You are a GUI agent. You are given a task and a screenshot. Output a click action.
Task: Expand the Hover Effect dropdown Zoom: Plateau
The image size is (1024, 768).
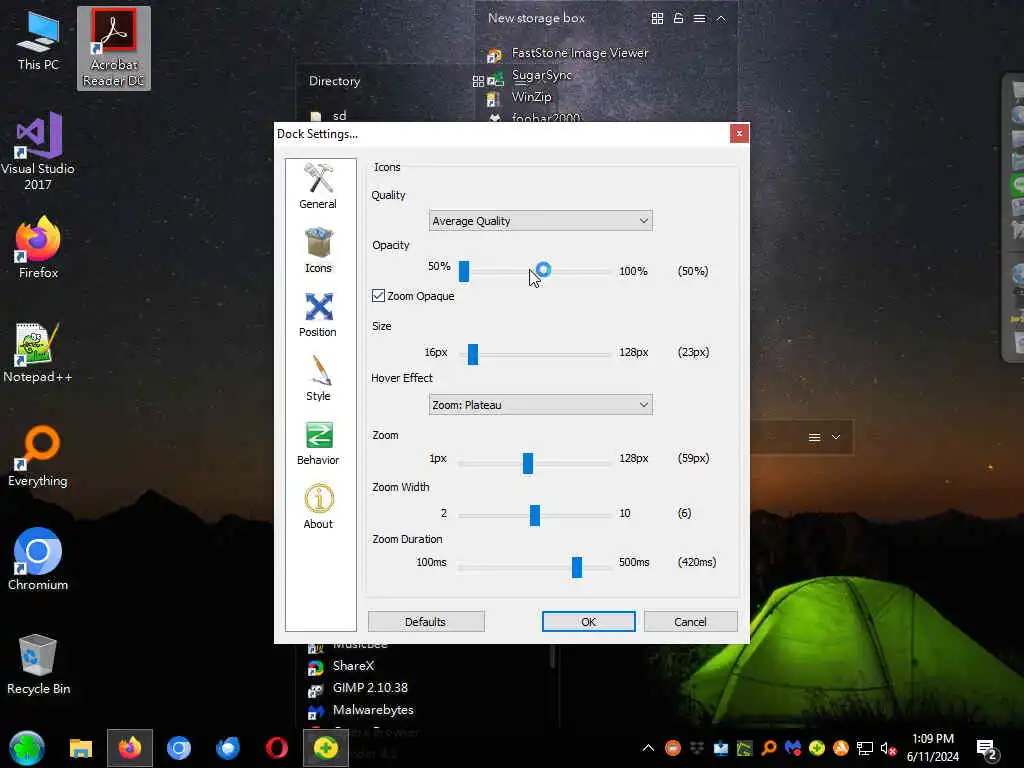[x=540, y=405]
